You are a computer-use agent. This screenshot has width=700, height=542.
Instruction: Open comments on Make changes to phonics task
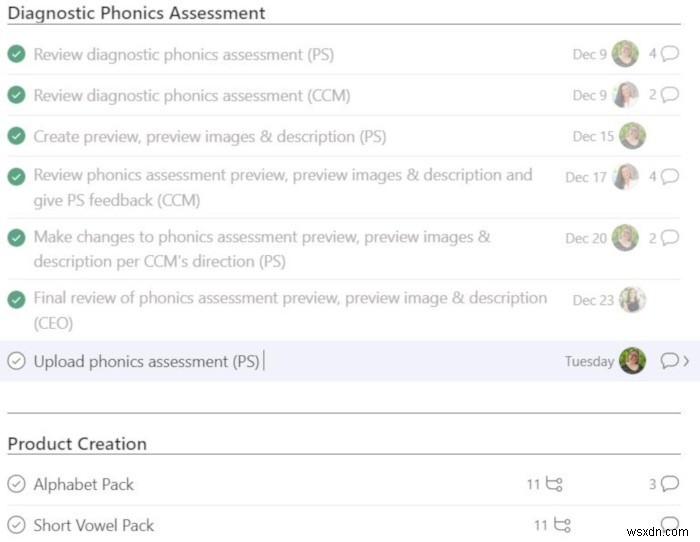pyautogui.click(x=669, y=238)
